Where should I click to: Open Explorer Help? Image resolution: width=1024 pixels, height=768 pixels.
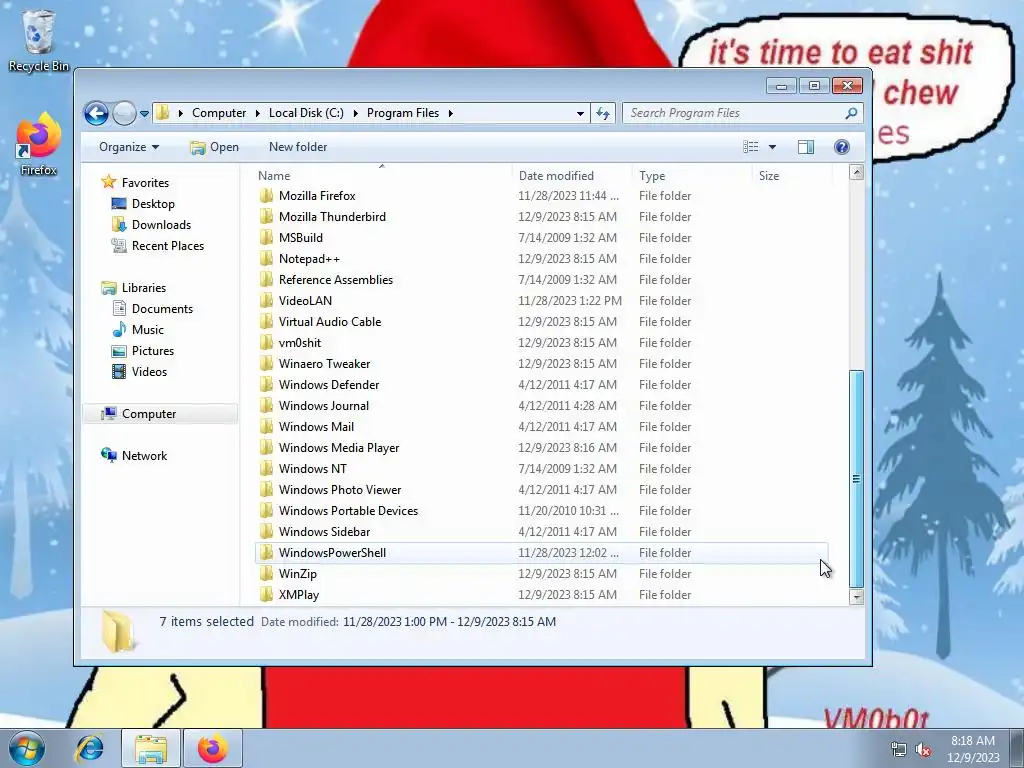click(x=842, y=147)
